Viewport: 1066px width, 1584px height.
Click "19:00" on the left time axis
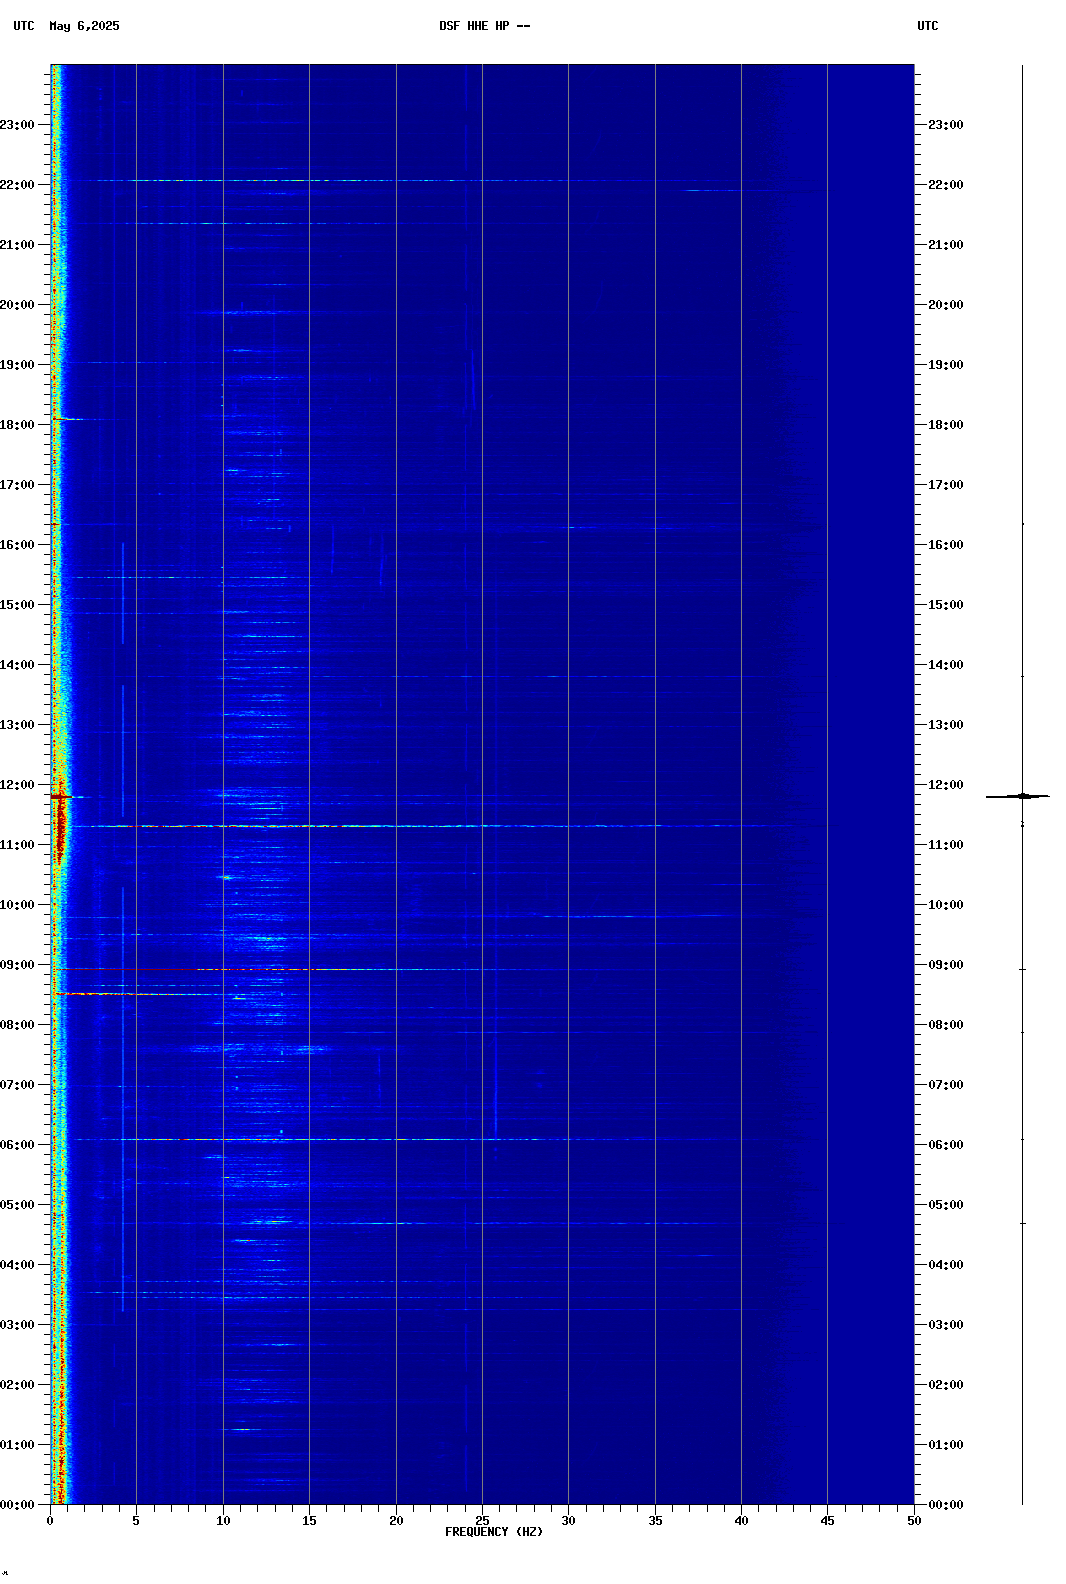17,365
